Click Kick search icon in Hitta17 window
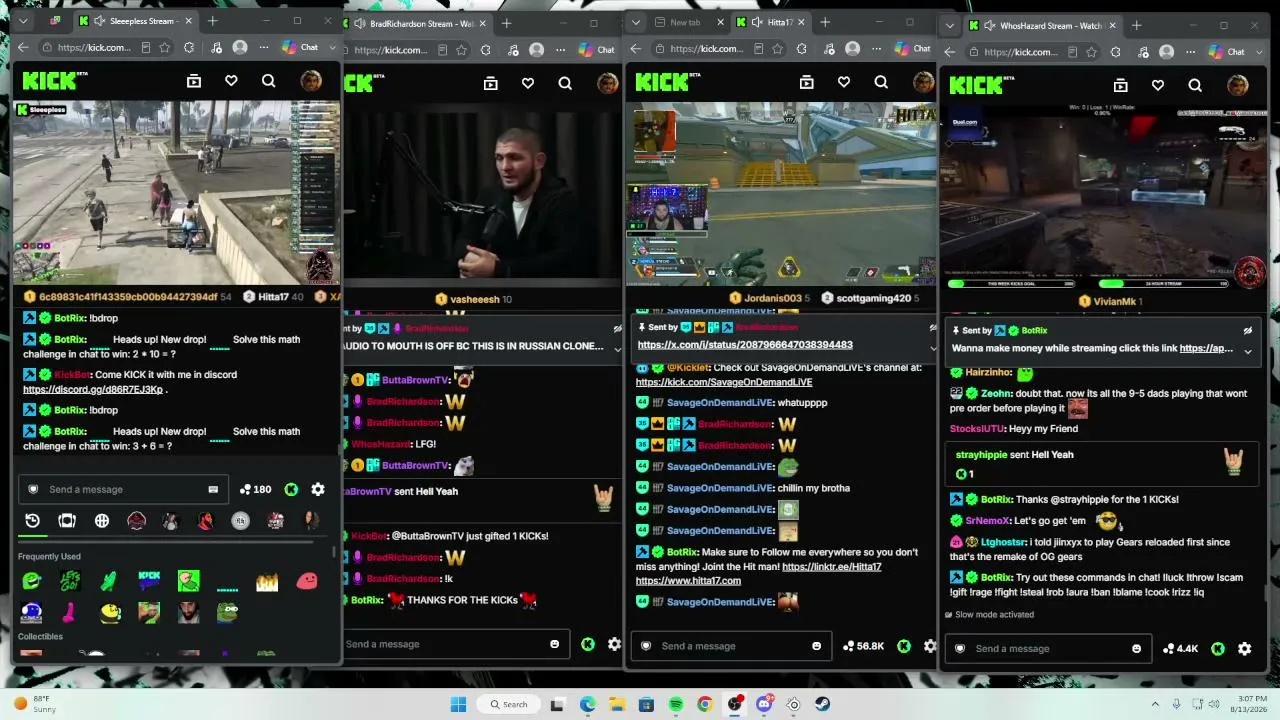Screen dimensions: 1280x720 [881, 82]
